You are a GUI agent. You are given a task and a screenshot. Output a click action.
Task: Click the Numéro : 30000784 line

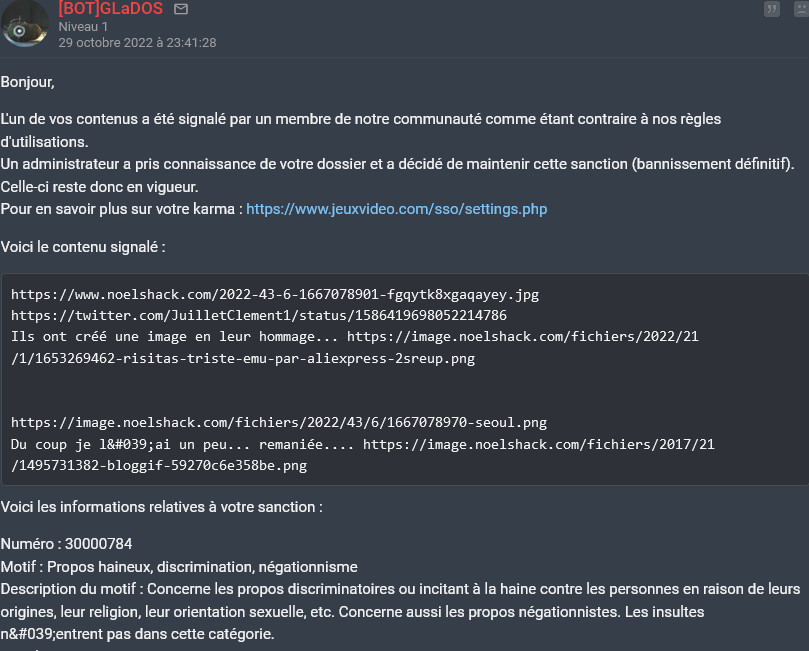pyautogui.click(x=66, y=544)
